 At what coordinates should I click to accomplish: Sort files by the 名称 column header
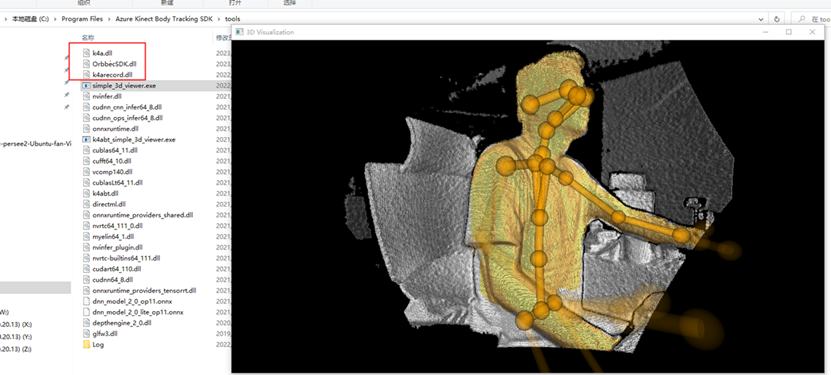88,38
